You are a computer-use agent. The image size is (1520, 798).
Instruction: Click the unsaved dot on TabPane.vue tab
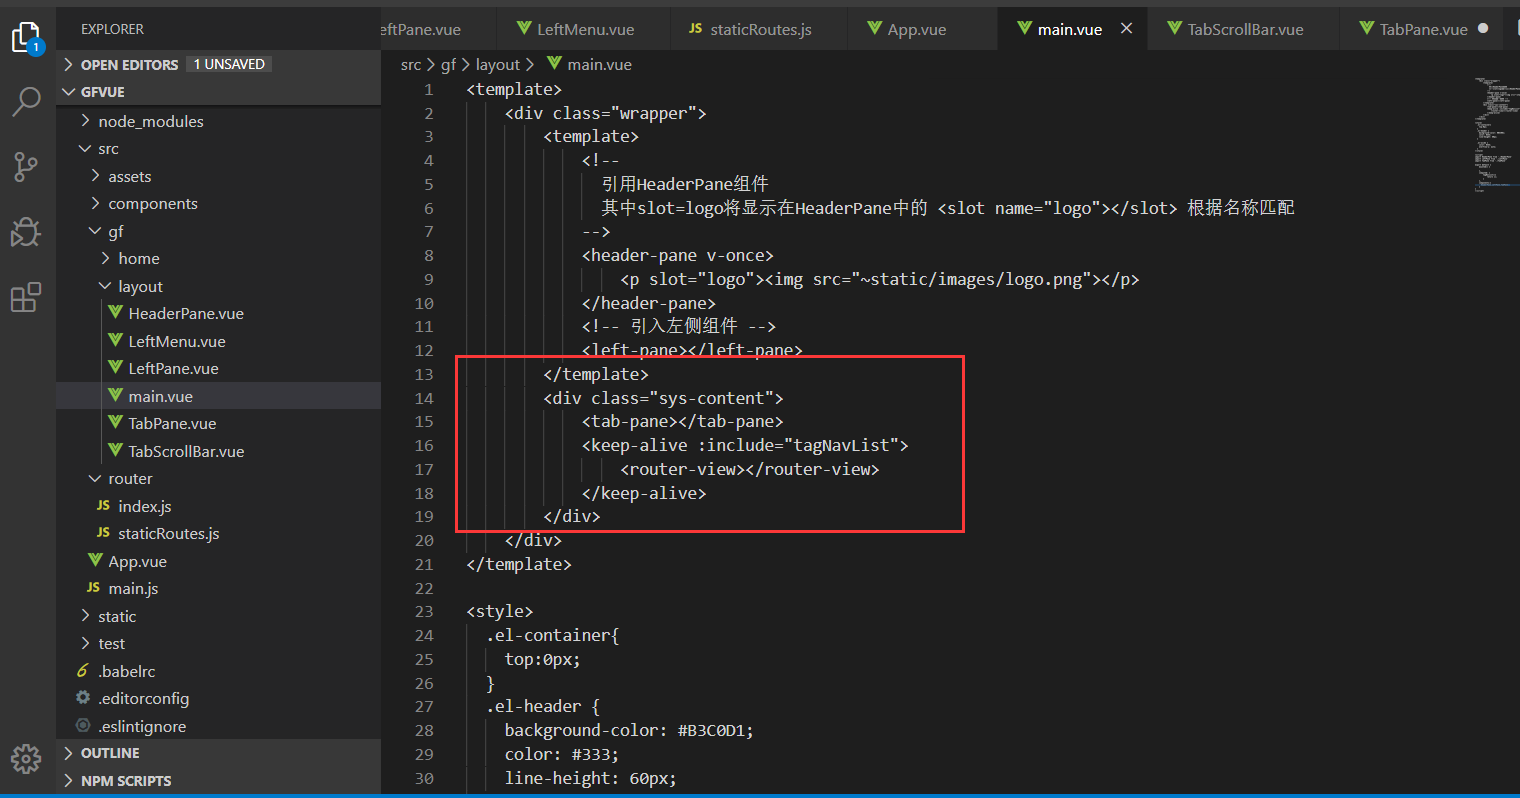coord(1483,29)
